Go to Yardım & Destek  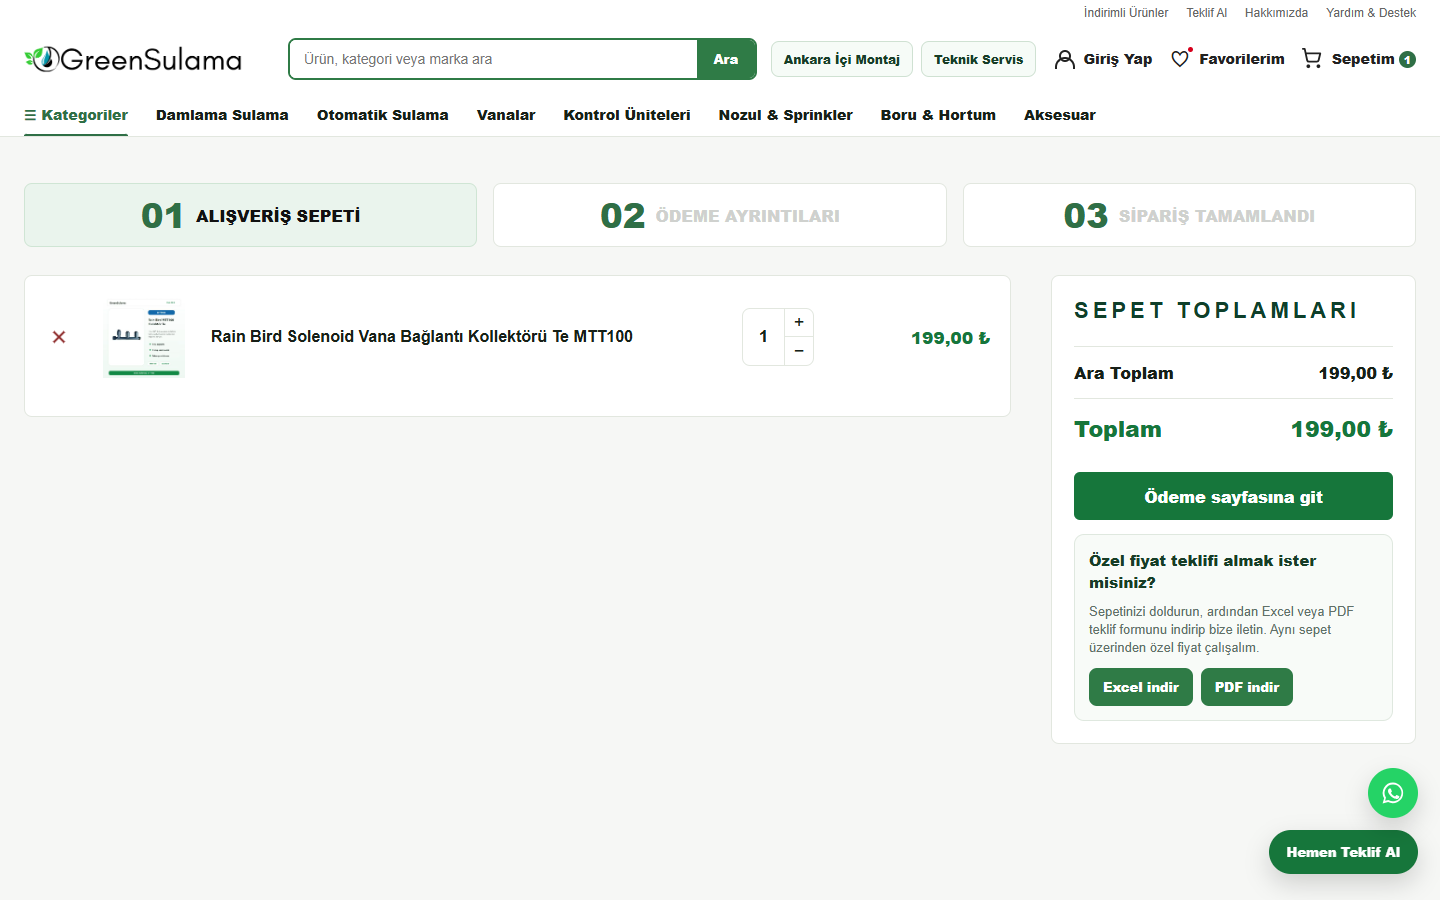(1371, 13)
